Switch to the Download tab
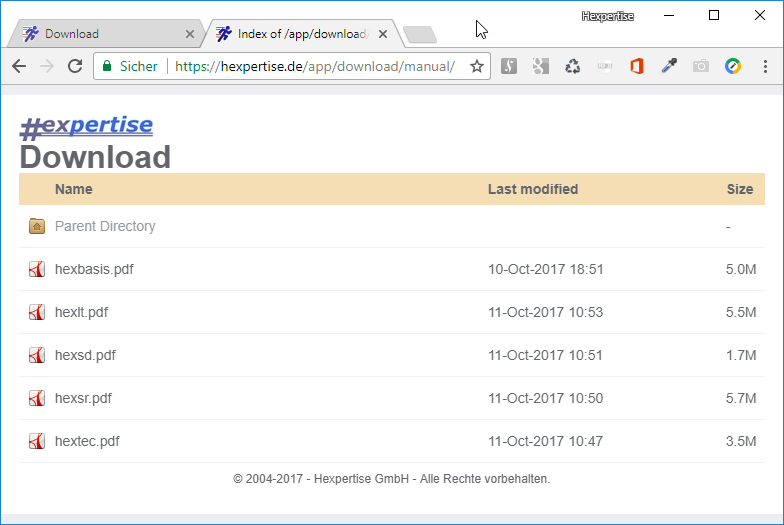Viewport: 784px width, 525px height. 106,34
